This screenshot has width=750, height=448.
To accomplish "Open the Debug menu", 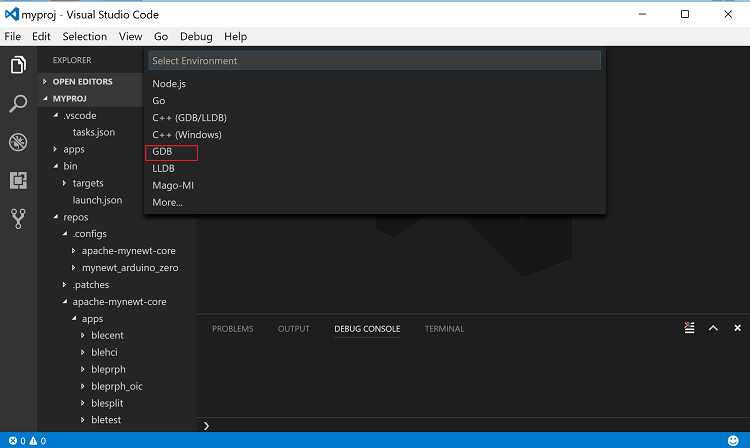I will [196, 37].
